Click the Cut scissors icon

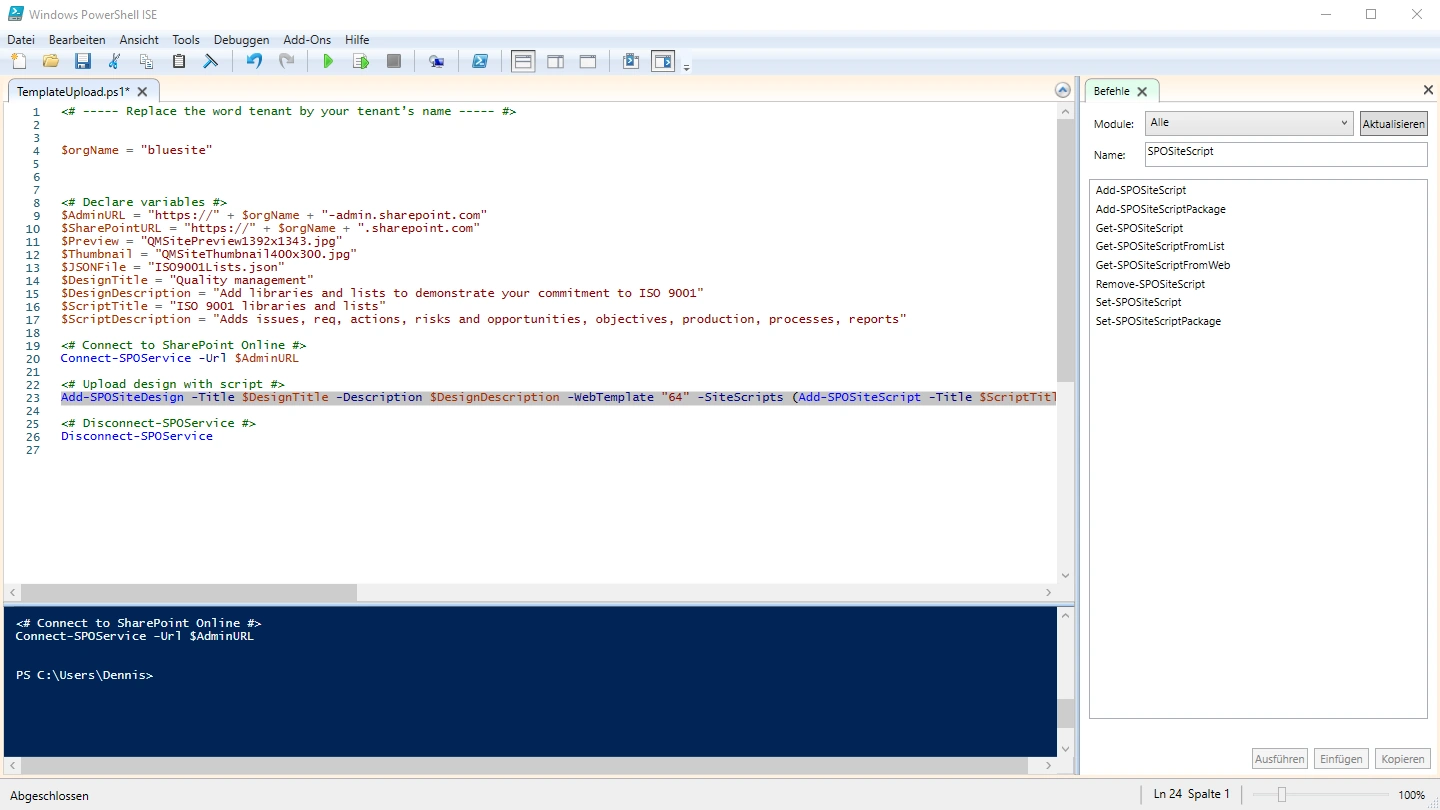(114, 62)
